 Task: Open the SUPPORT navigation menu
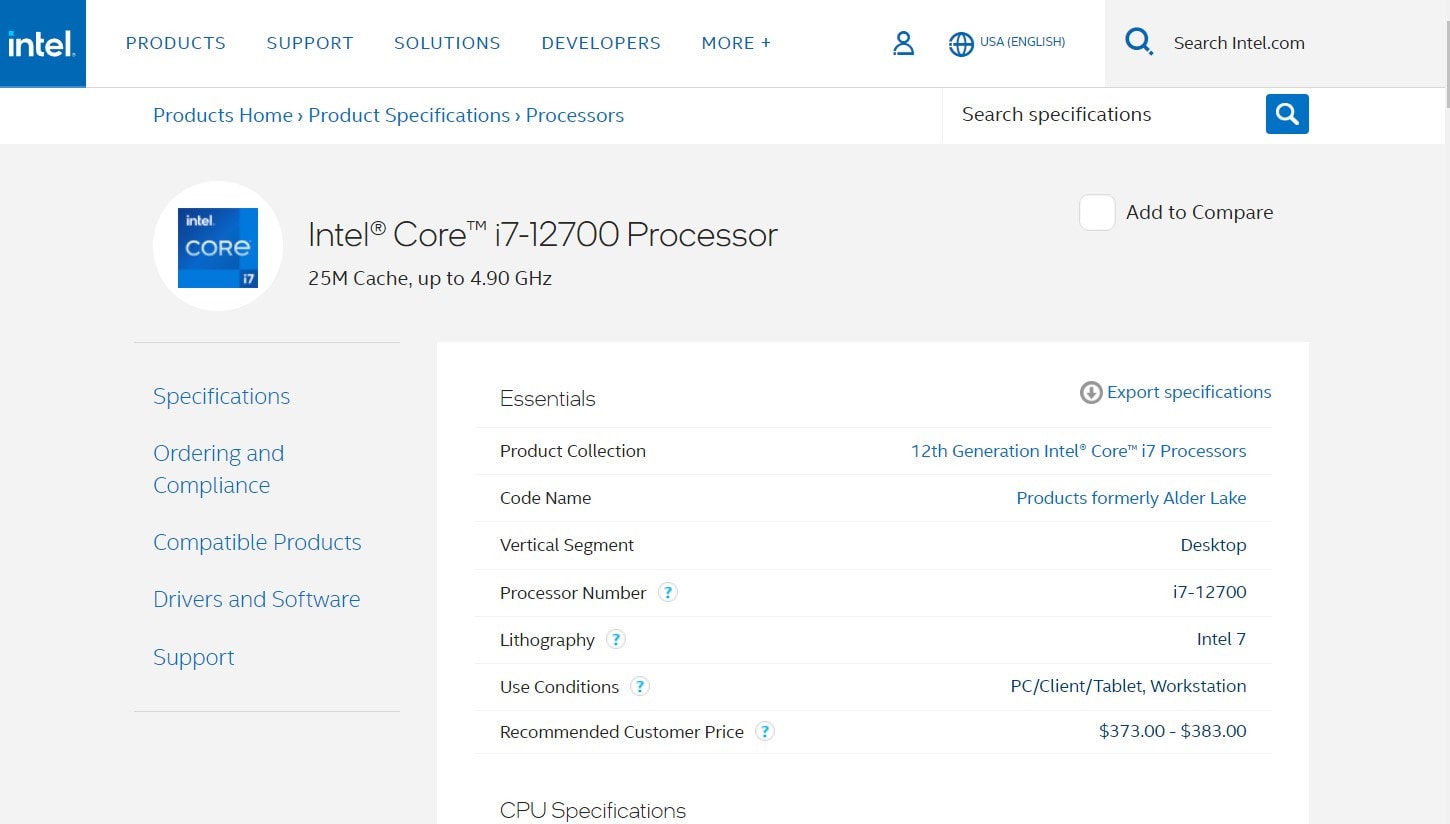(310, 43)
